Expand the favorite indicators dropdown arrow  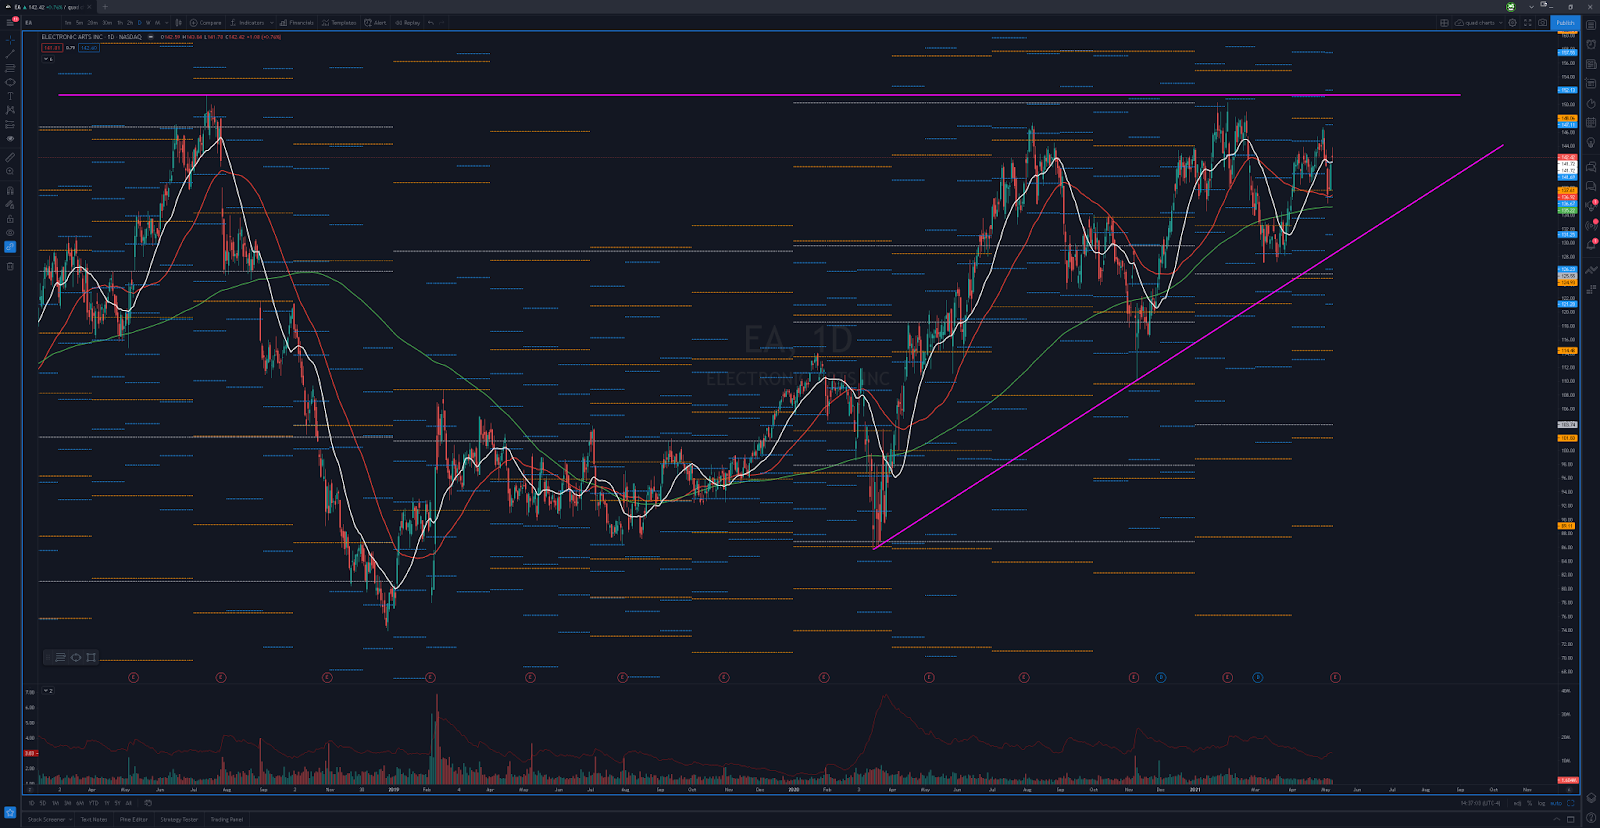point(271,22)
